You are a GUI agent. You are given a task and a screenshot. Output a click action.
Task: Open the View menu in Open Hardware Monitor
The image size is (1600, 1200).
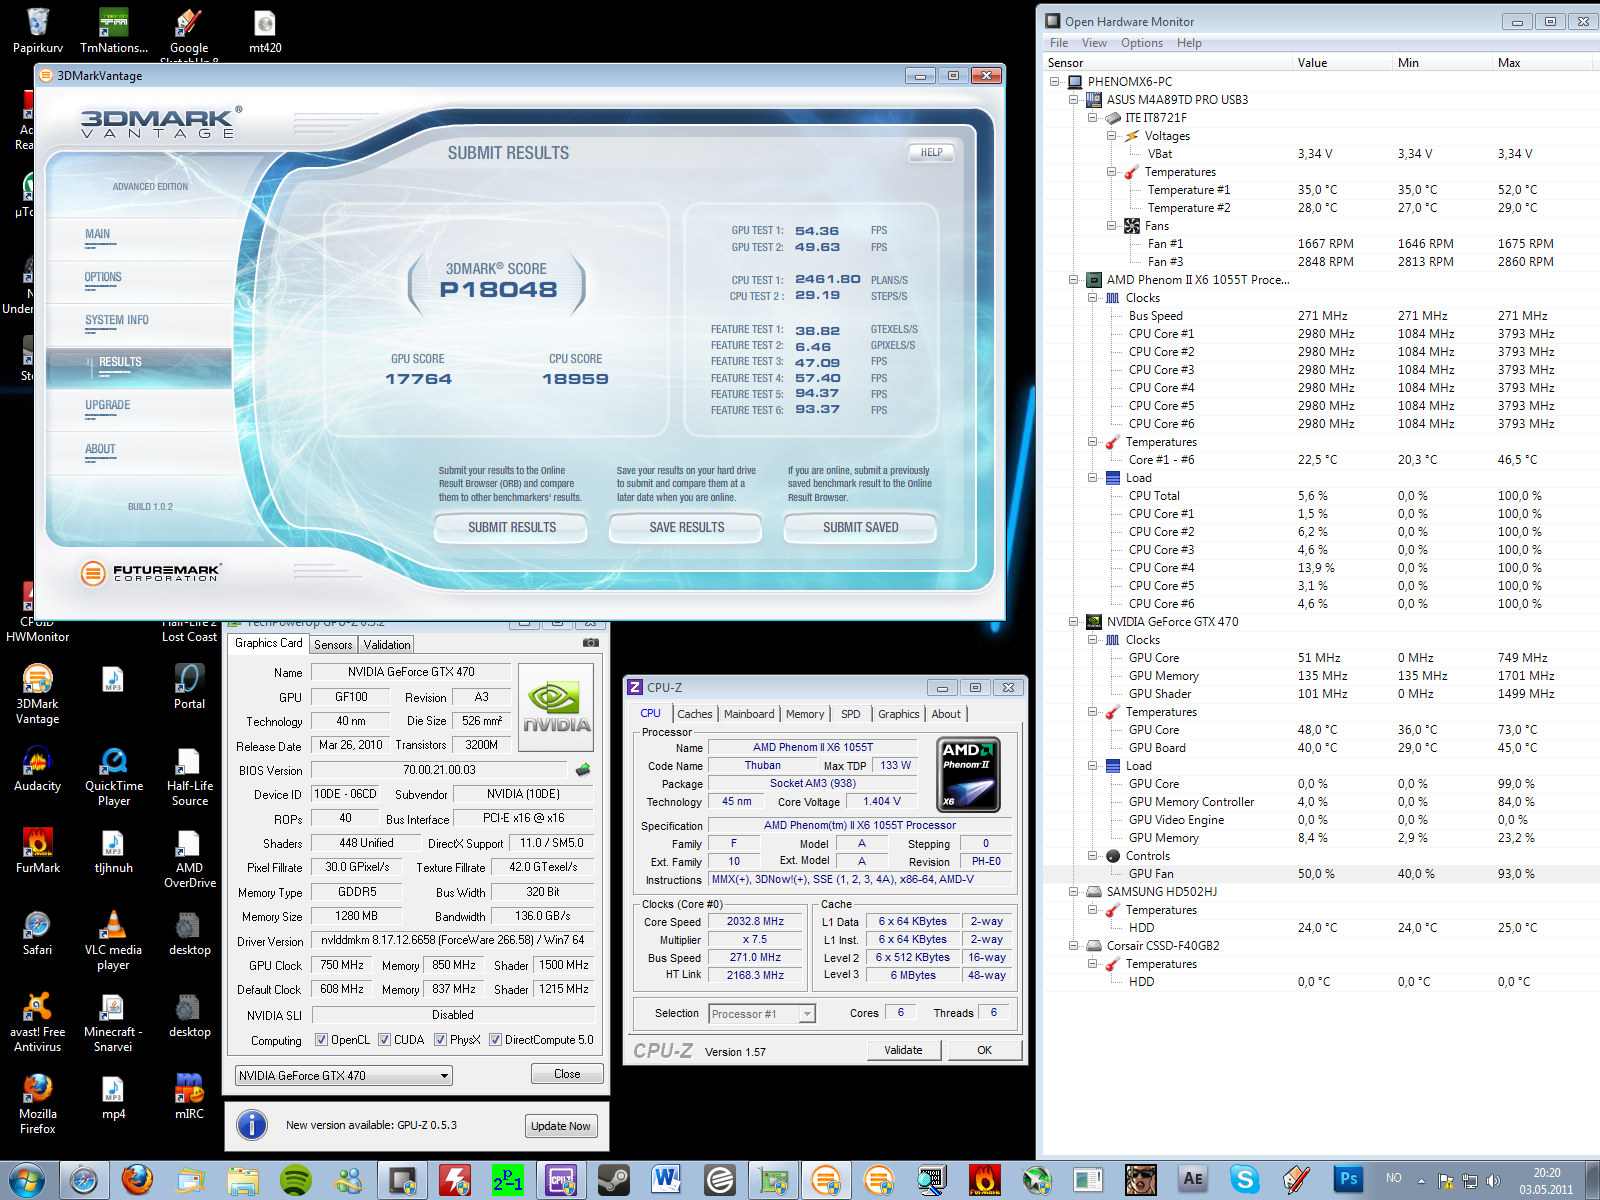(x=1094, y=43)
